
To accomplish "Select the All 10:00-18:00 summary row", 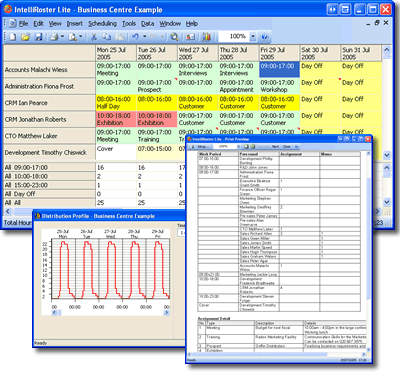I will [x=49, y=176].
